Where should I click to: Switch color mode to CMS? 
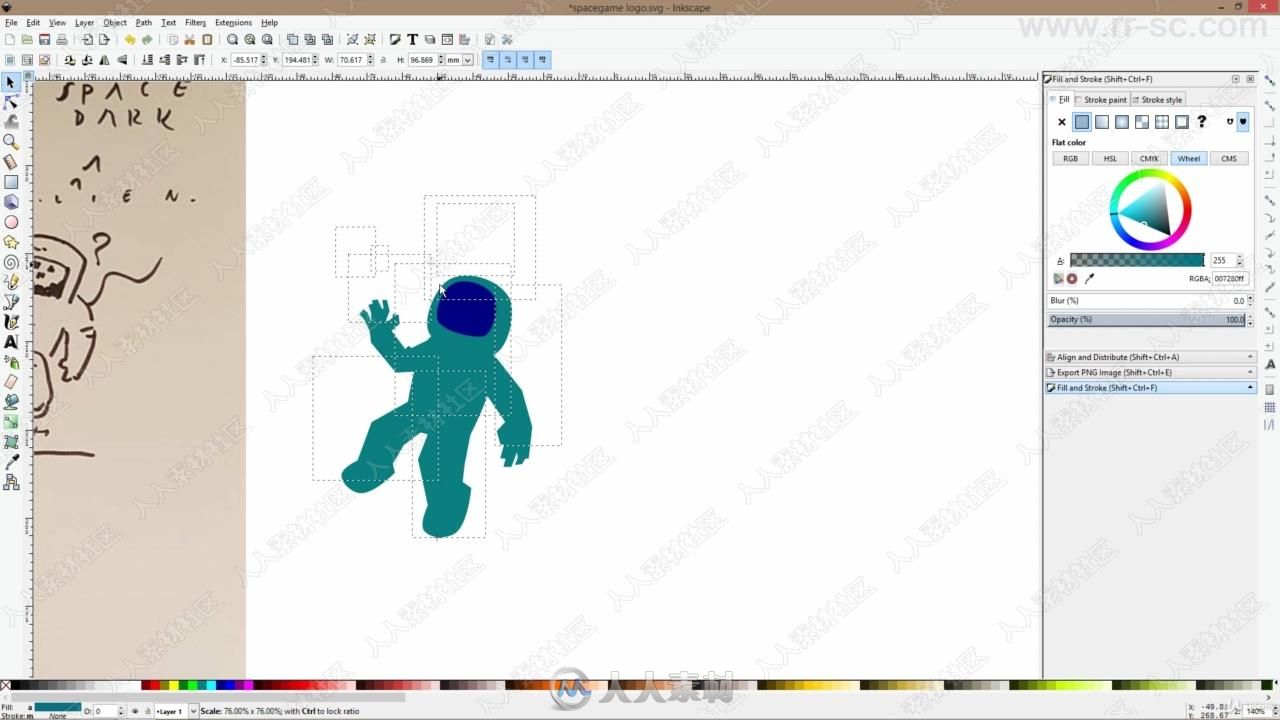1229,159
